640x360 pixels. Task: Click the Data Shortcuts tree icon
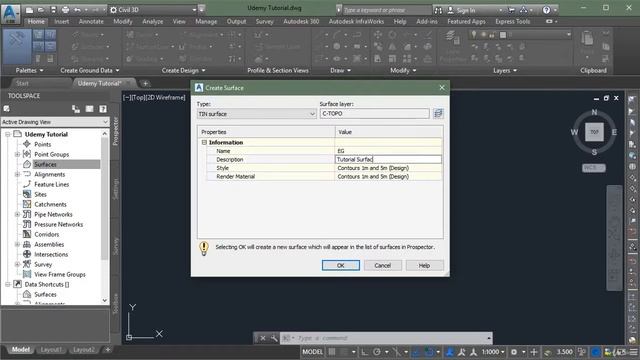18,284
